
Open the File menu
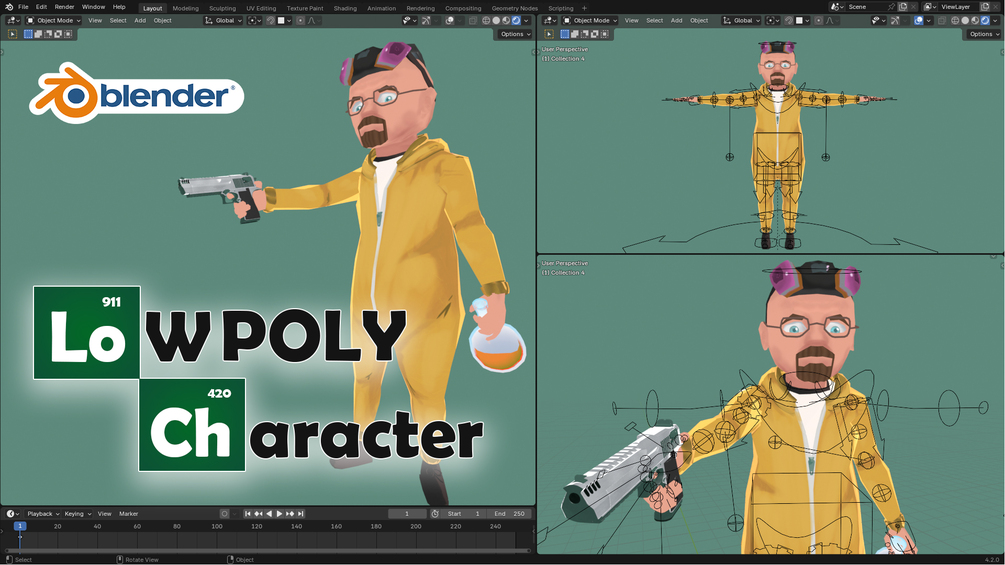coord(23,7)
